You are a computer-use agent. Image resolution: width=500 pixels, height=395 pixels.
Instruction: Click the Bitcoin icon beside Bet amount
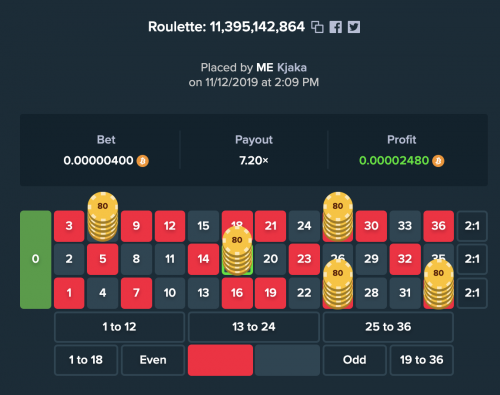click(x=143, y=161)
